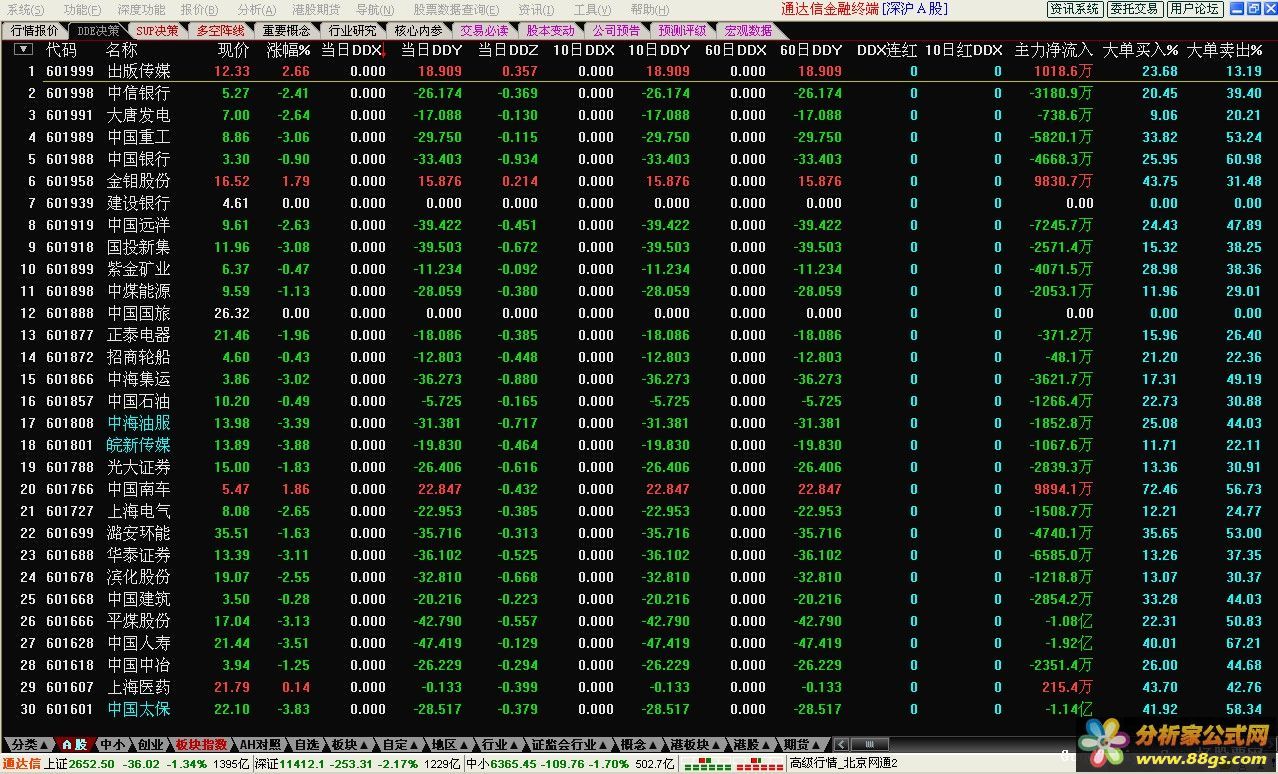Open the 系统(S) menu

26,9
